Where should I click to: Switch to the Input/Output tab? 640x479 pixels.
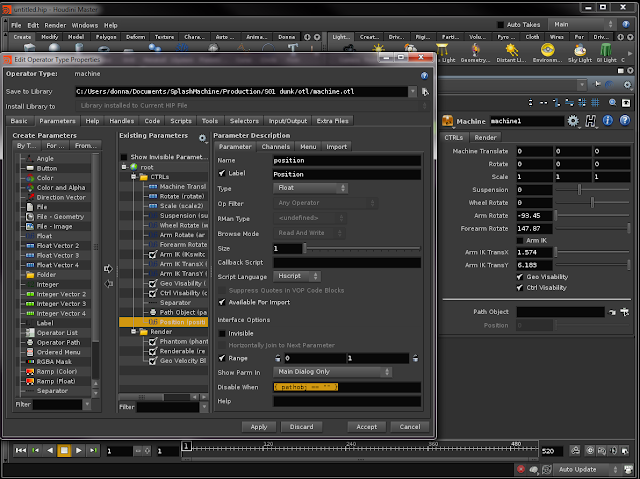point(288,121)
